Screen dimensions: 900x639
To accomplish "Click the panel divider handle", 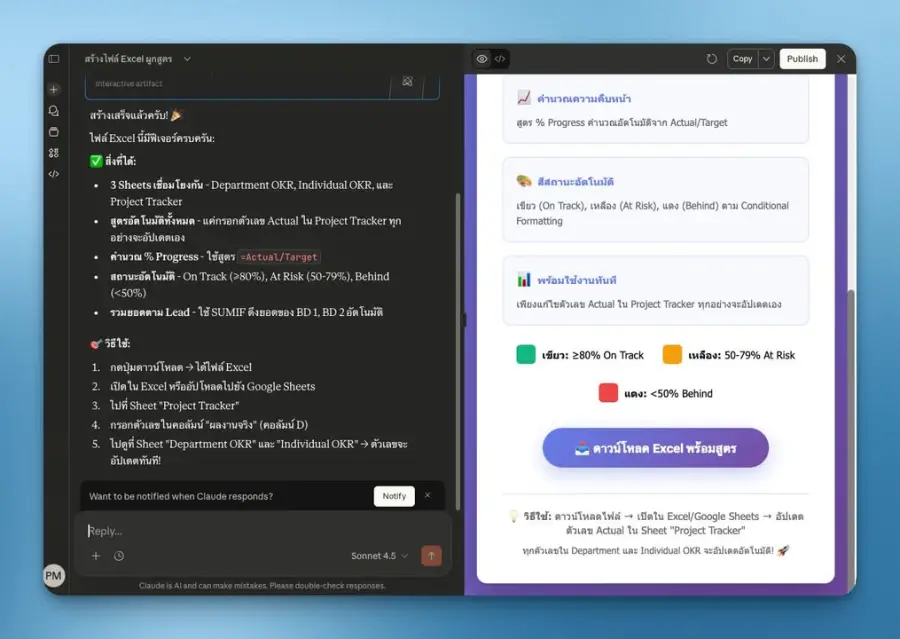I will (x=464, y=319).
